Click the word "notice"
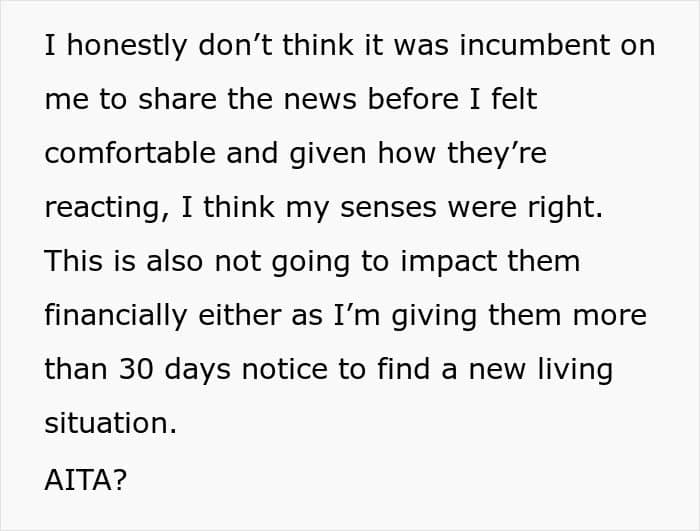Screen dimensions: 700x531 284,369
